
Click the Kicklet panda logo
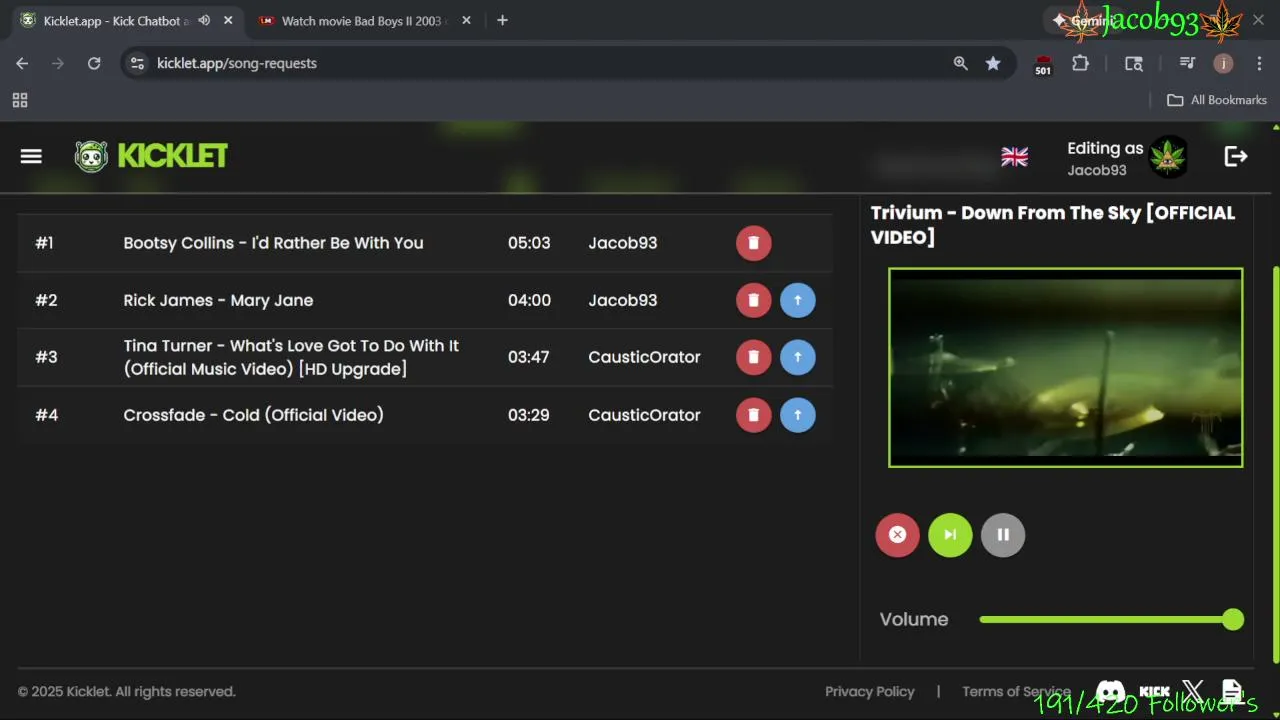[91, 156]
